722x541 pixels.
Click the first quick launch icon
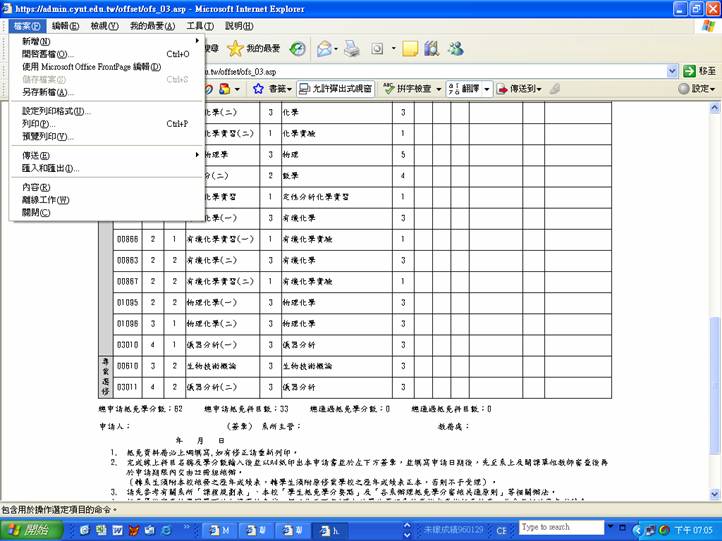tap(84, 530)
